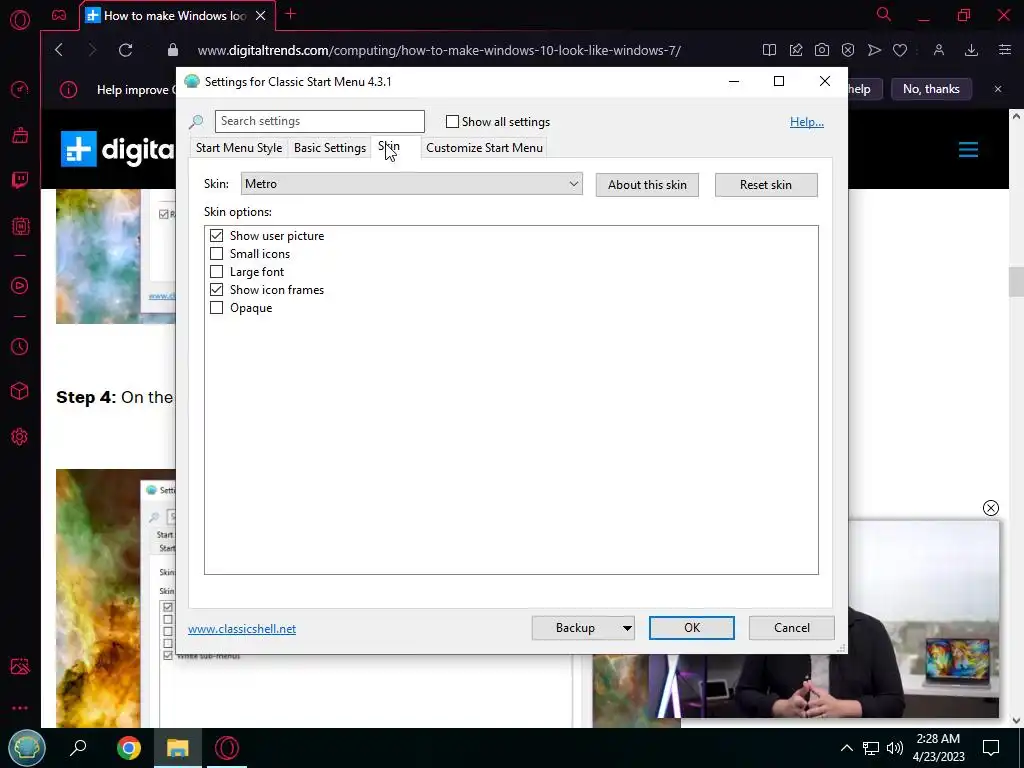Image resolution: width=1024 pixels, height=768 pixels.
Task: Bookmark page with heart icon
Action: point(900,50)
